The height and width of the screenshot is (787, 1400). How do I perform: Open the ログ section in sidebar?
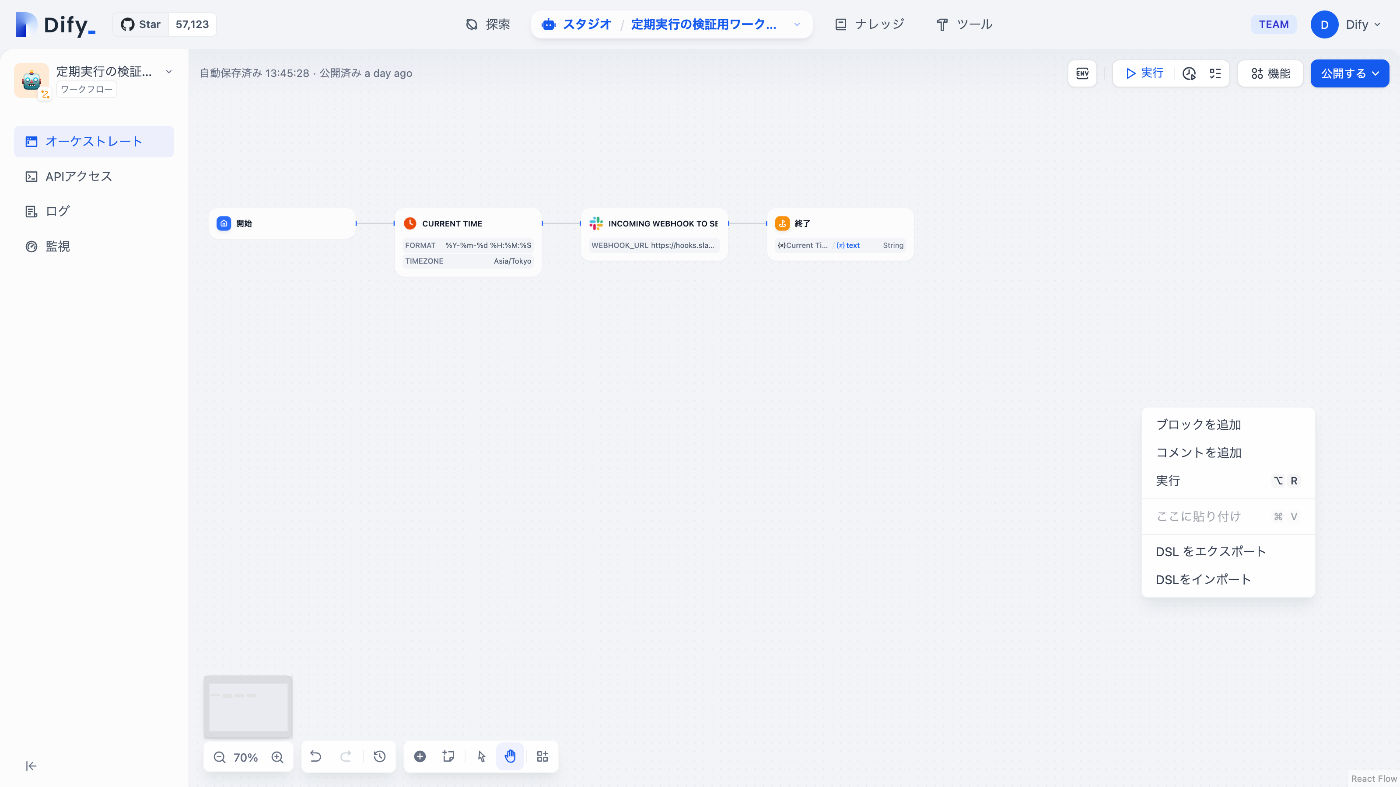[x=58, y=211]
